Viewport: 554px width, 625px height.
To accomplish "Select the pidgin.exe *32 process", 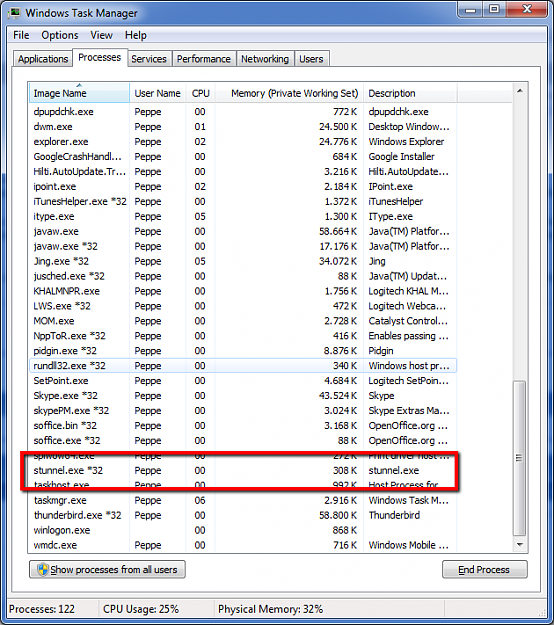I will coord(243,351).
